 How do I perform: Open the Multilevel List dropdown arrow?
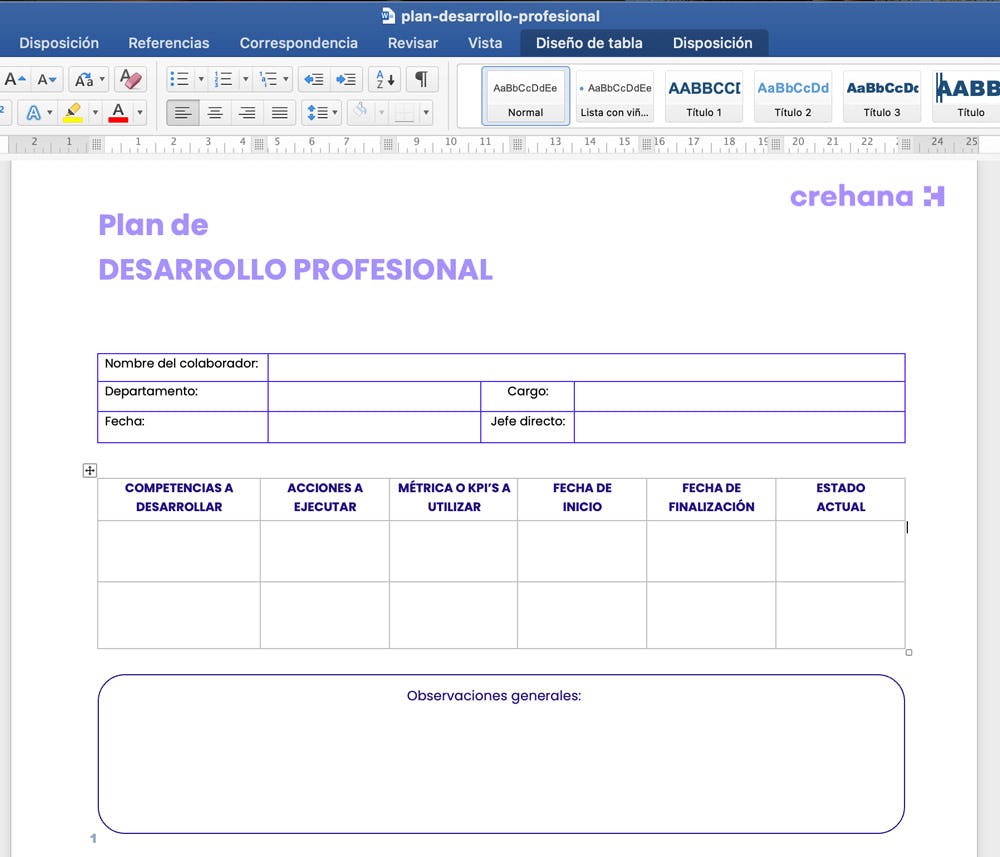point(286,79)
